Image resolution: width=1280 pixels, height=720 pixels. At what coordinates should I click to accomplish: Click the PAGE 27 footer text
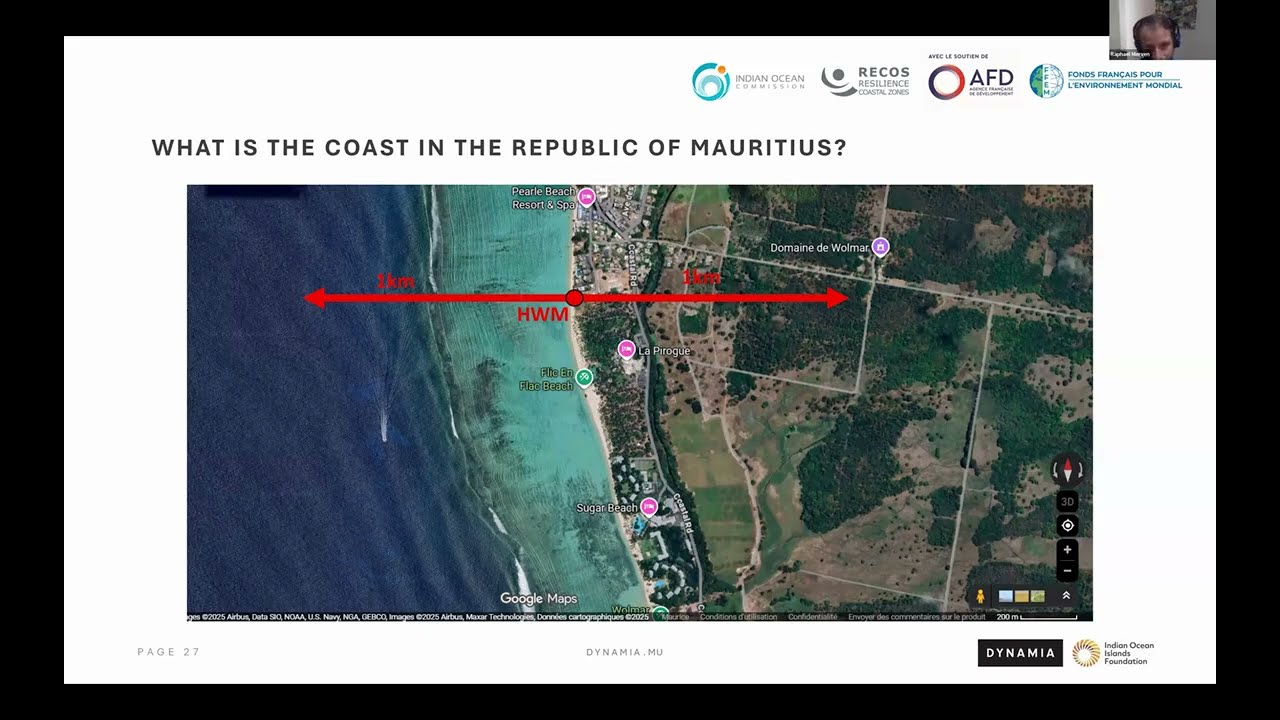[169, 652]
